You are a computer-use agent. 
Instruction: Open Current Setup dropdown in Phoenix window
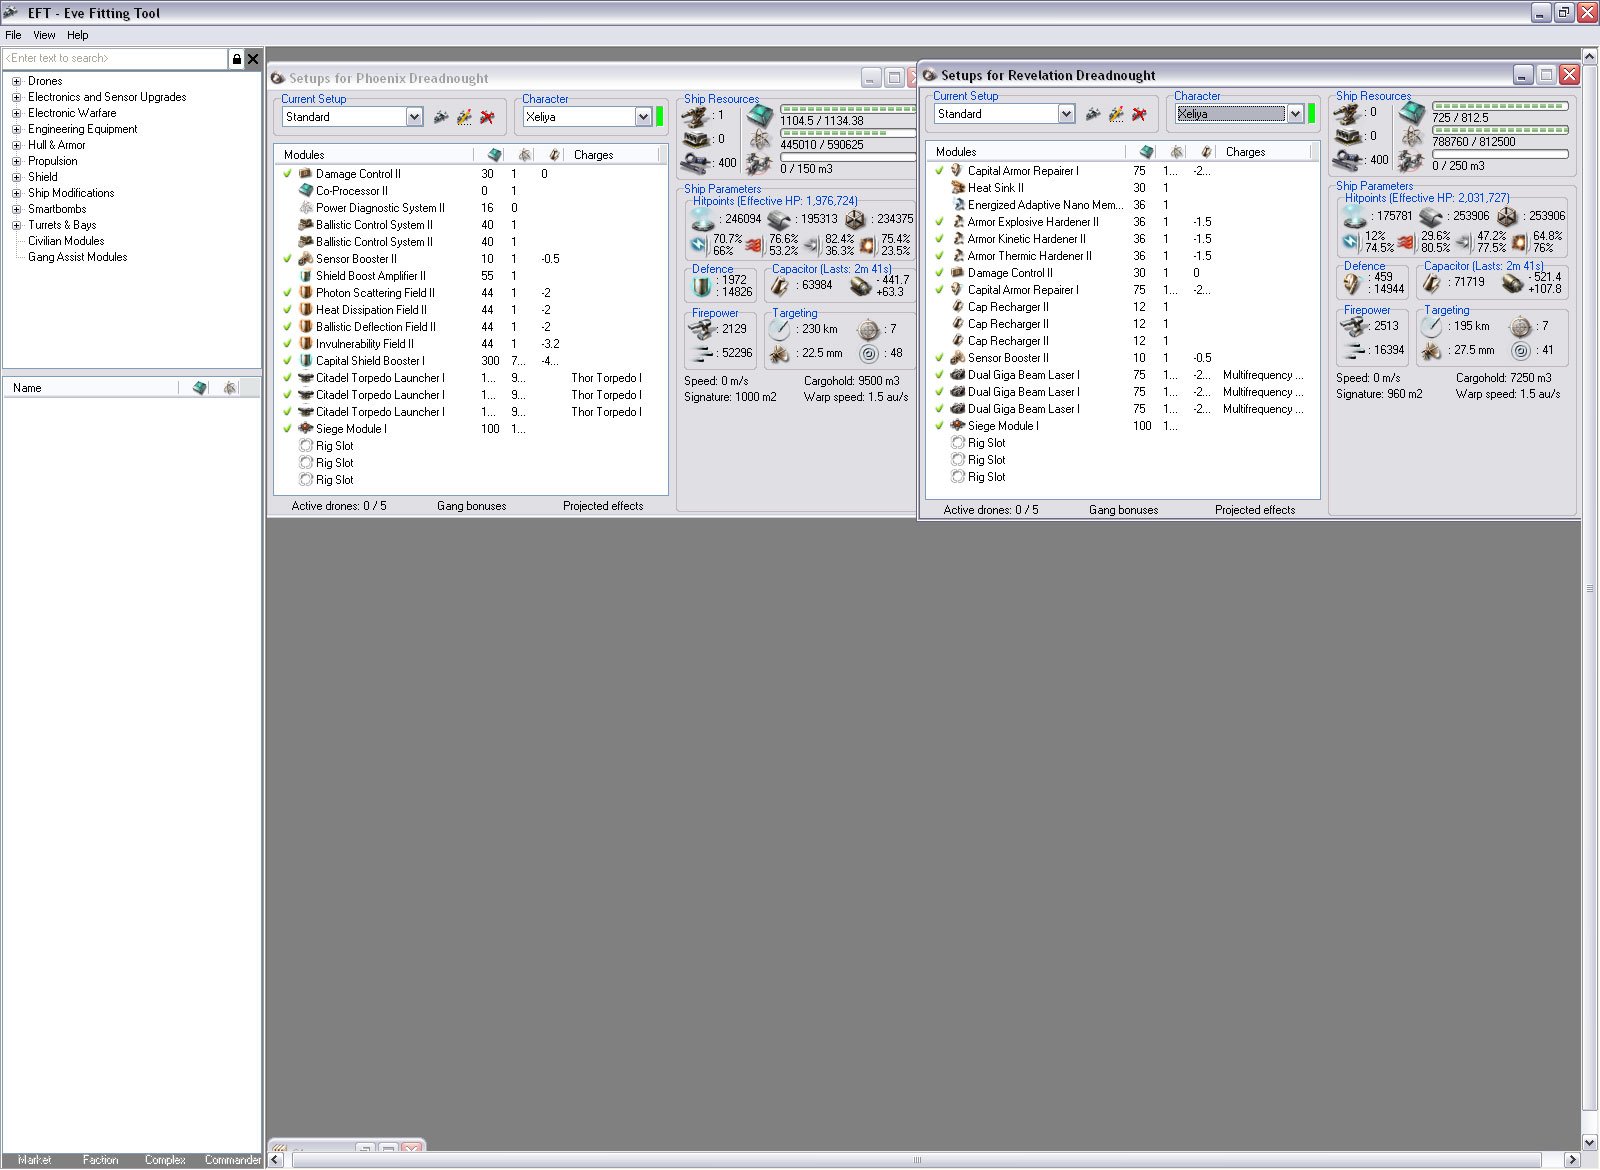pyautogui.click(x=414, y=117)
